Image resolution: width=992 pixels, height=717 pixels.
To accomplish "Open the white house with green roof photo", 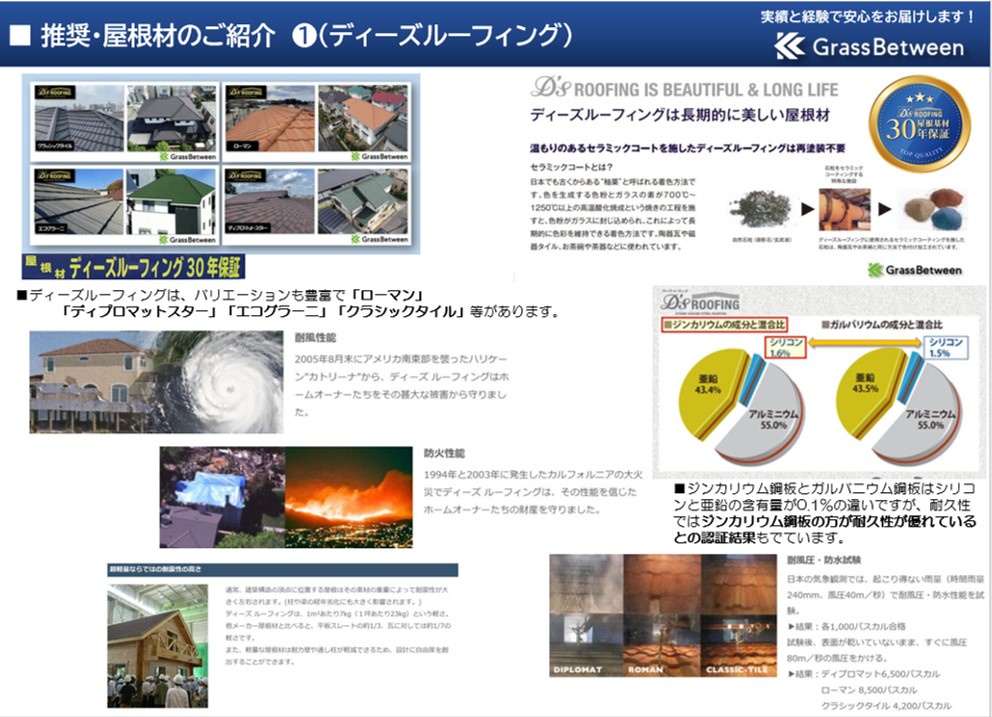I will (171, 201).
